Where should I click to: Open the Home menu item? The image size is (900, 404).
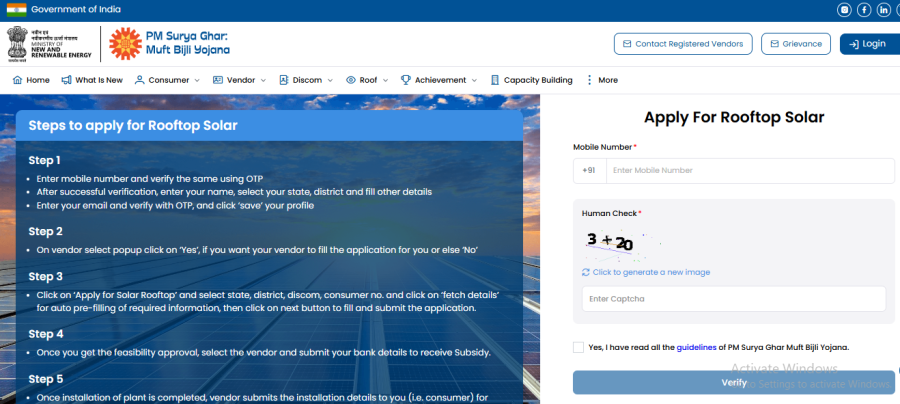[x=31, y=80]
